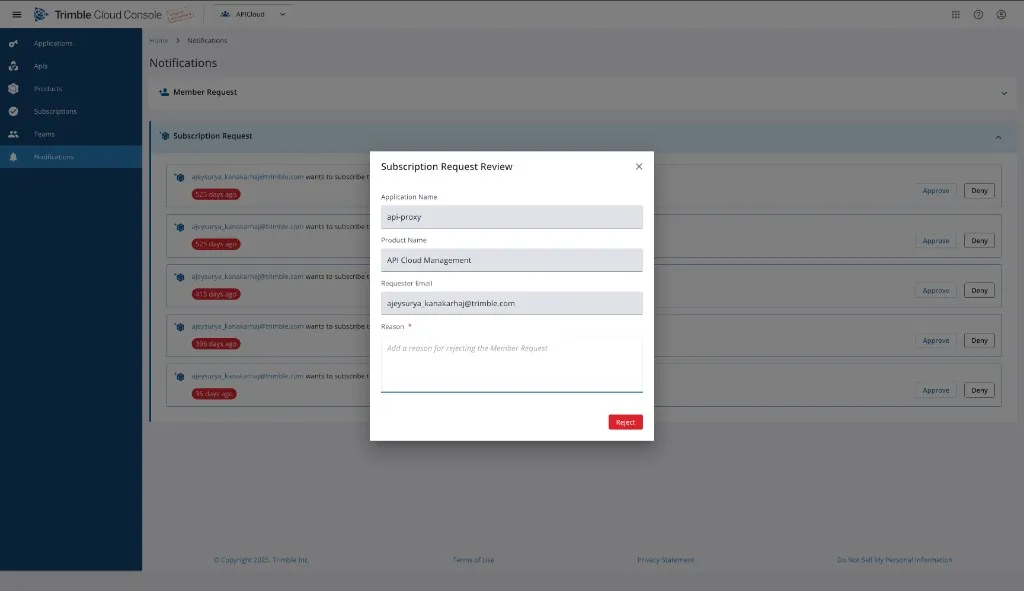Click the Applications key icon in sidebar
This screenshot has width=1024, height=591.
(13, 44)
